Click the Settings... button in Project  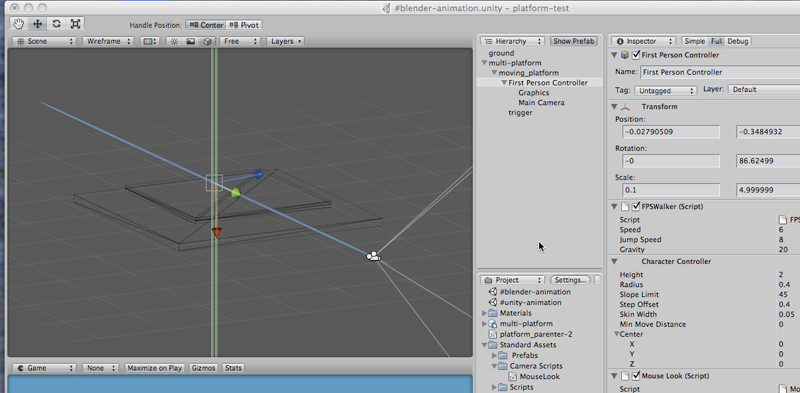click(570, 280)
